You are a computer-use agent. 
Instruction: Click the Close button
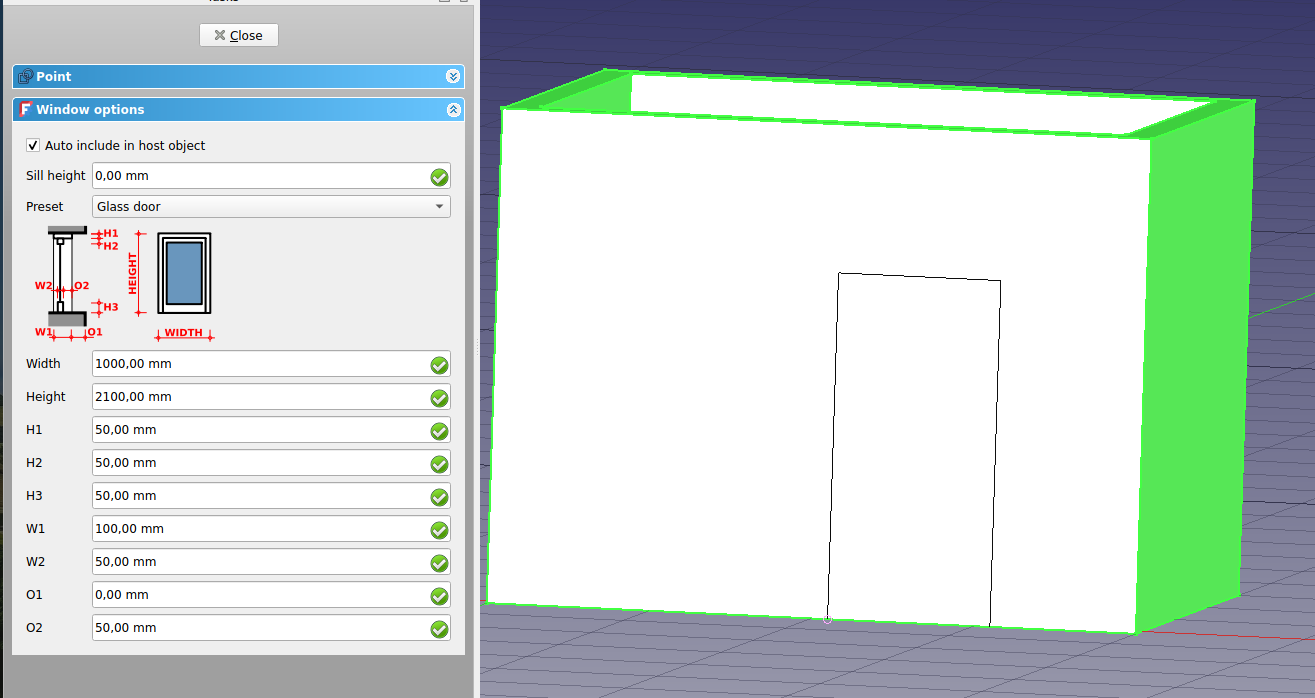coord(238,35)
